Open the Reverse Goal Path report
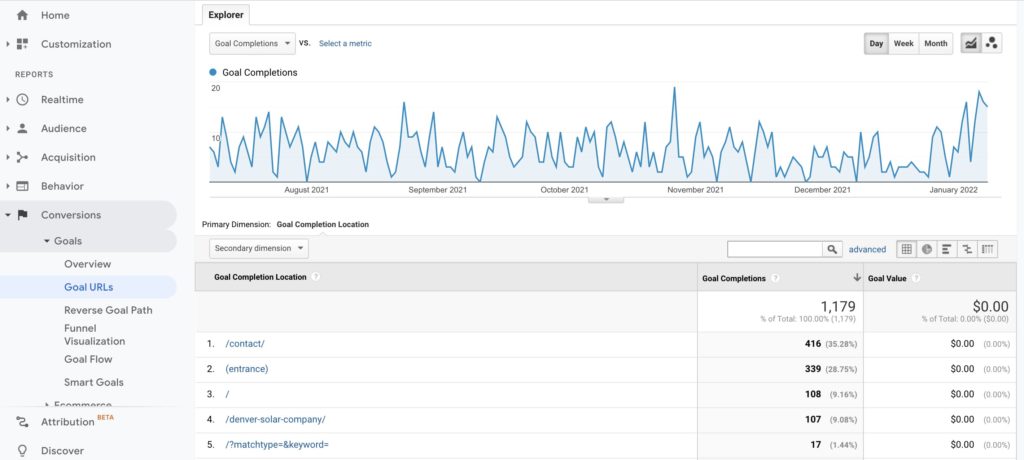 point(108,310)
